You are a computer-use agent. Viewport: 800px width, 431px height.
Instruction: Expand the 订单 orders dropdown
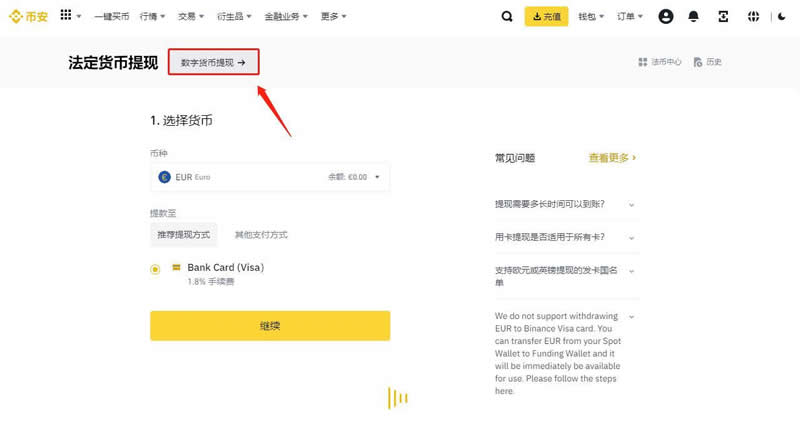coord(630,16)
